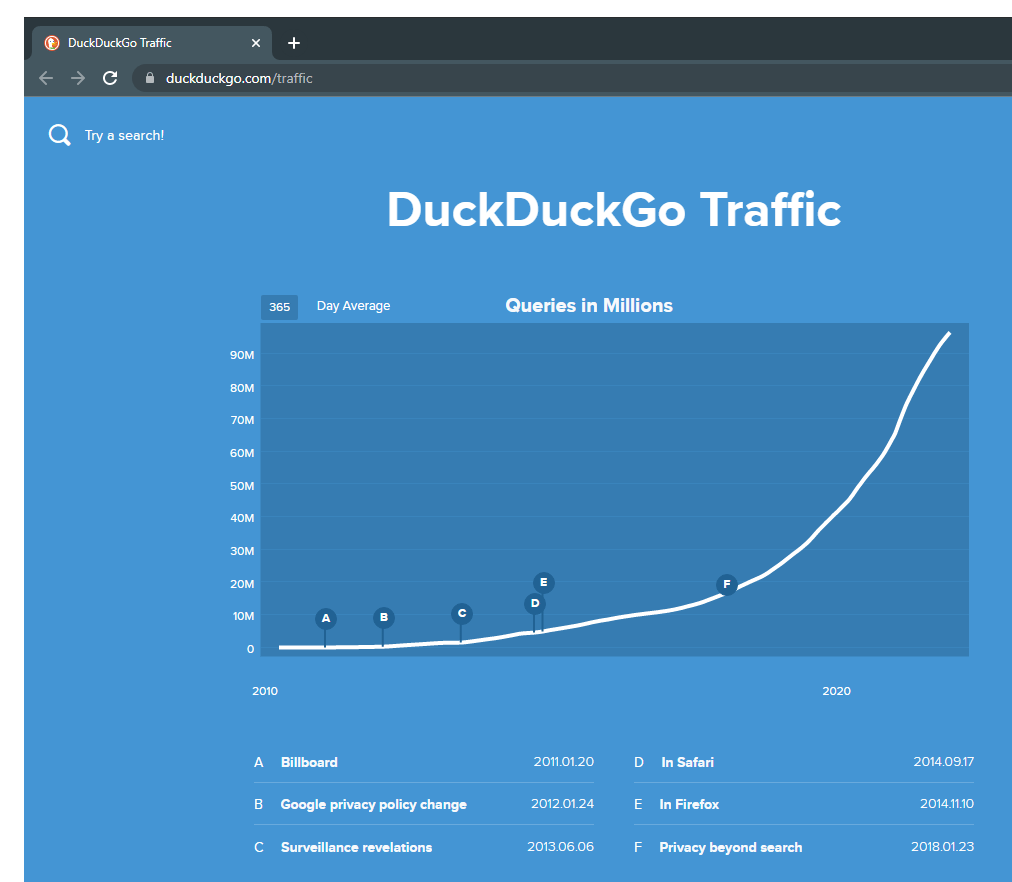Image resolution: width=1012 pixels, height=882 pixels.
Task: Click the 'Surveillance revelations' legend entry
Action: click(x=356, y=847)
